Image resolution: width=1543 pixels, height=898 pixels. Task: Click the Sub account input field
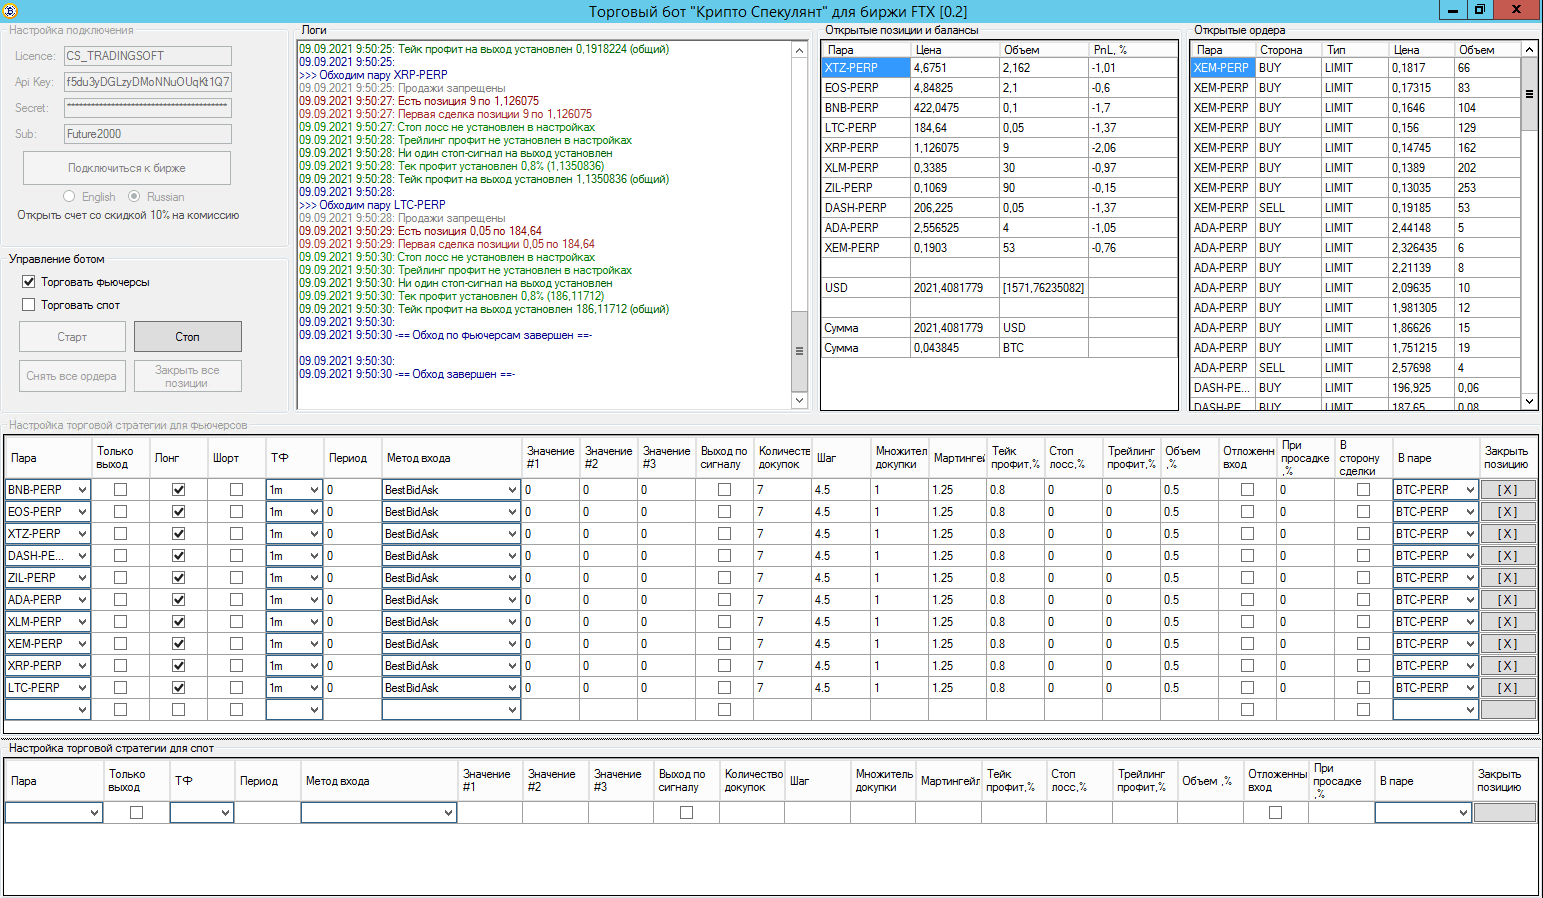148,134
